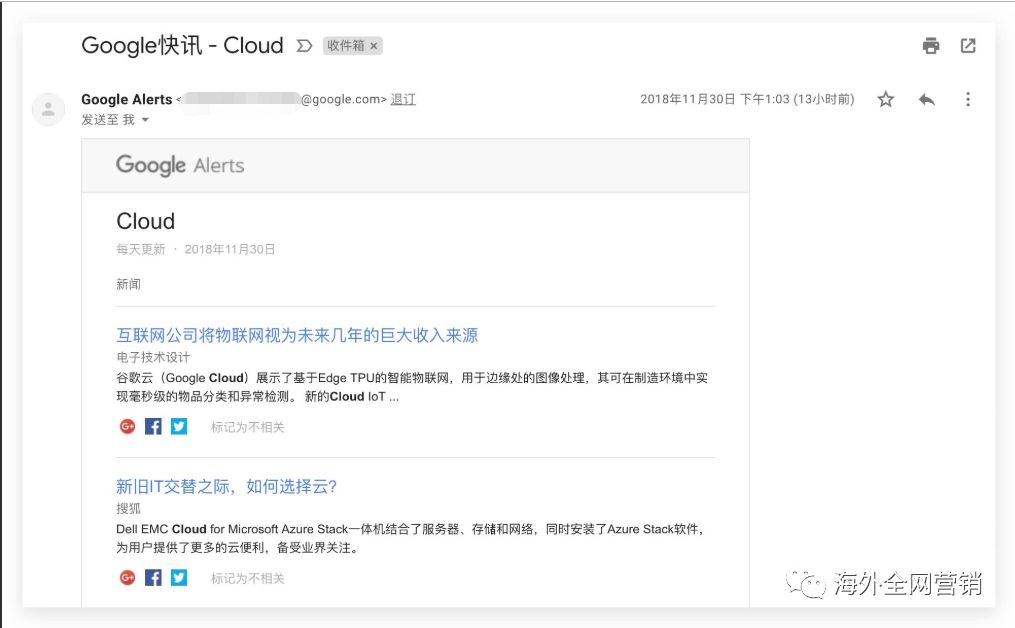The height and width of the screenshot is (628, 1015).
Task: Unsubscribe via the 退订 link
Action: [404, 99]
